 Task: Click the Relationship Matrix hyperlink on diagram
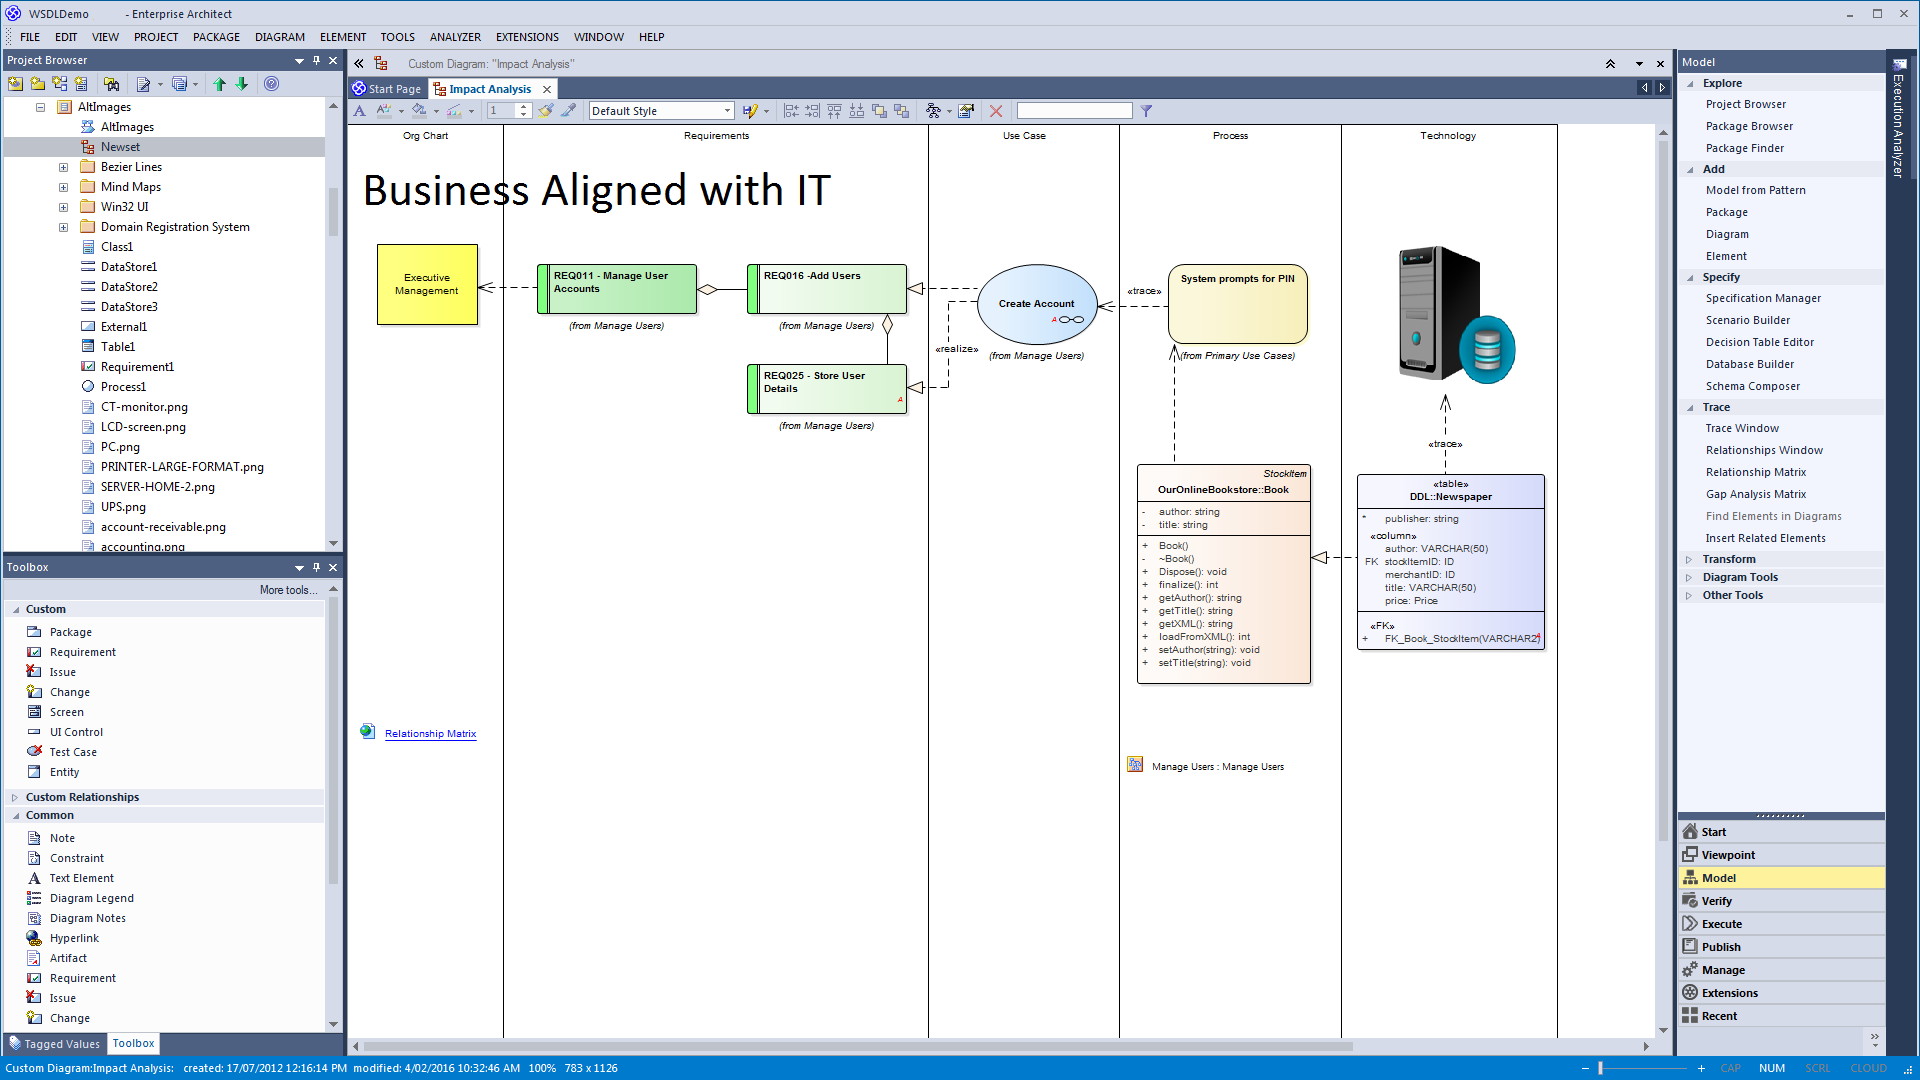pos(430,734)
